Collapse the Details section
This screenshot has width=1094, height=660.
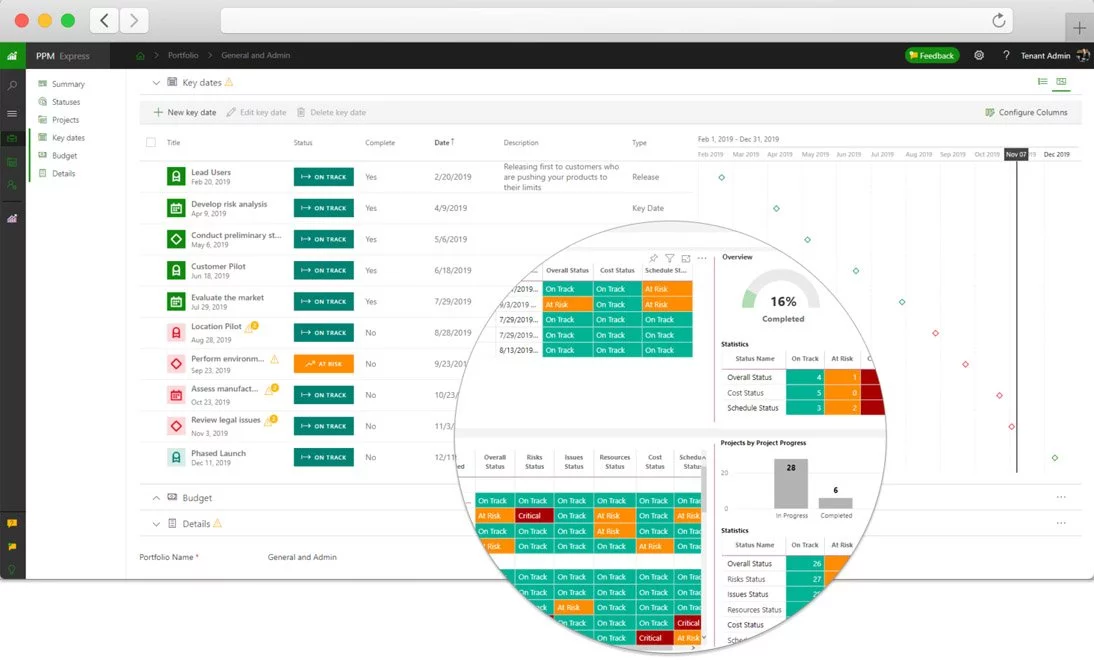(156, 524)
